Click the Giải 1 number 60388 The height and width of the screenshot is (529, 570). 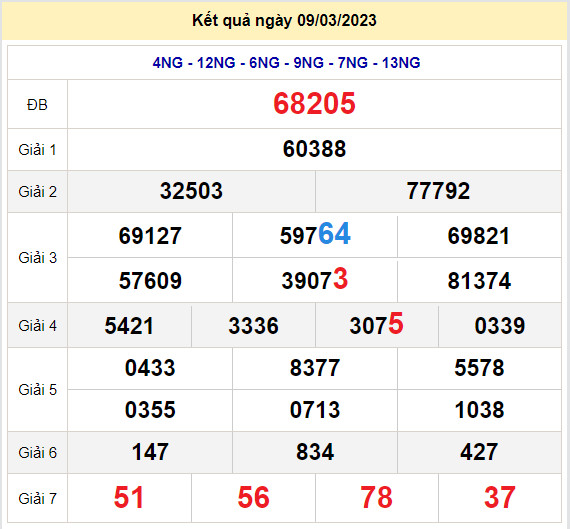click(314, 149)
